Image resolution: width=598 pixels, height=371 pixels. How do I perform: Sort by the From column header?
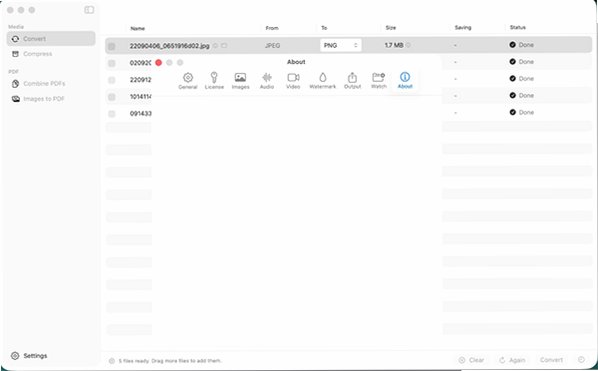[x=272, y=28]
